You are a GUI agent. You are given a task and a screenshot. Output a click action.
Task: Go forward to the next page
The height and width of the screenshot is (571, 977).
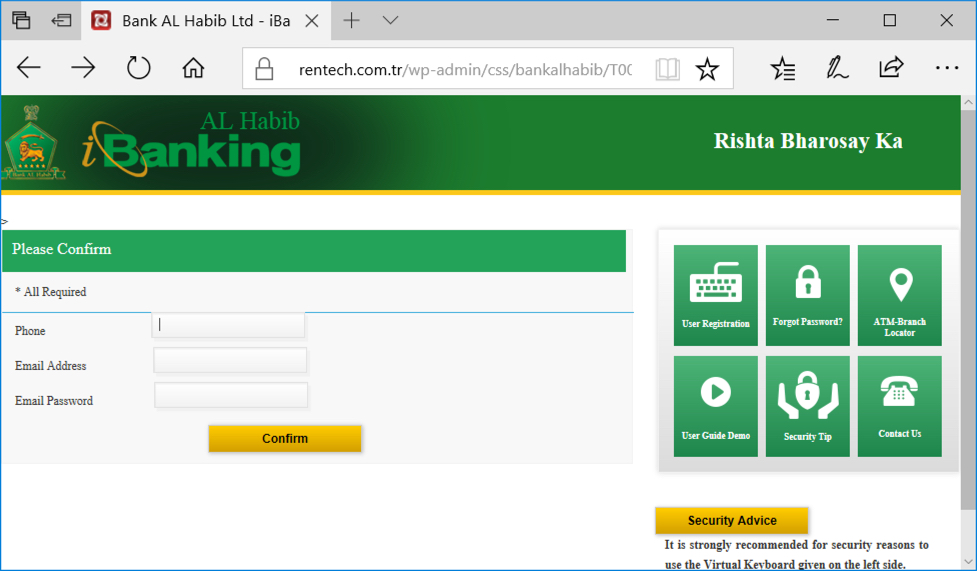(83, 67)
